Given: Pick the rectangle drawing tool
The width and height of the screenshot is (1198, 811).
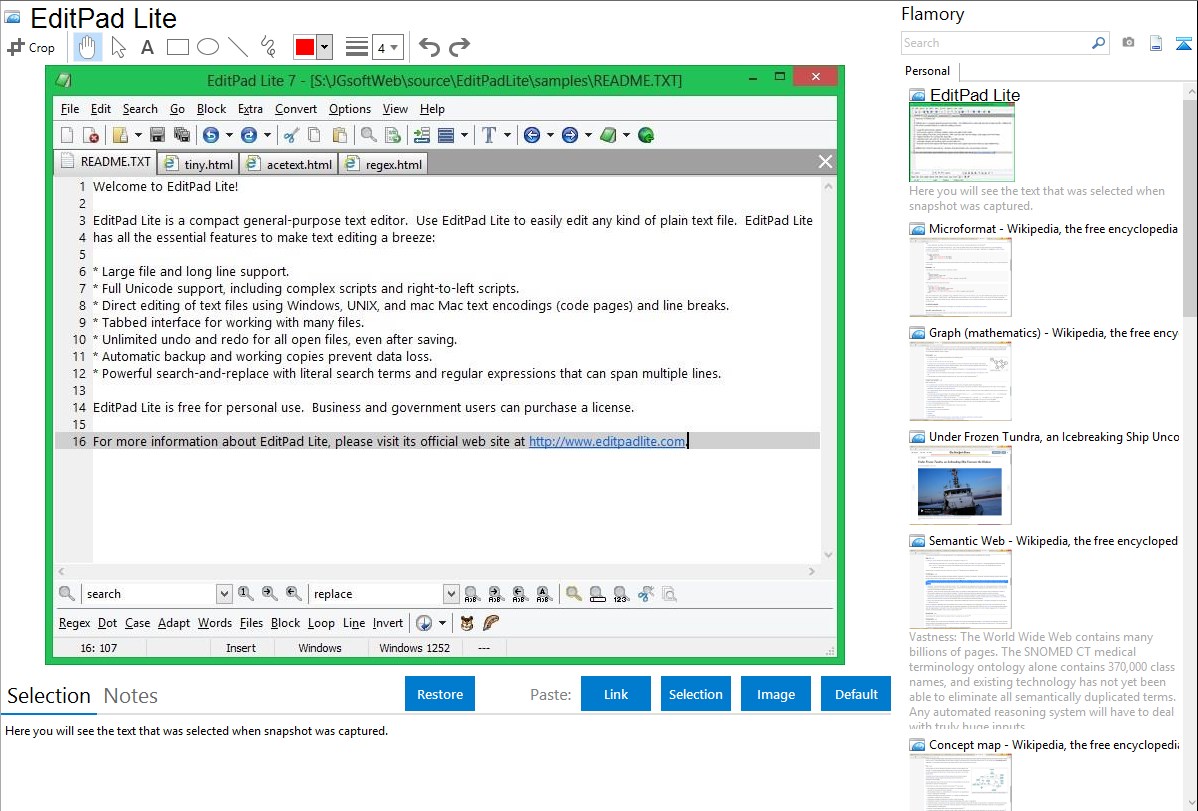Looking at the screenshot, I should point(177,47).
